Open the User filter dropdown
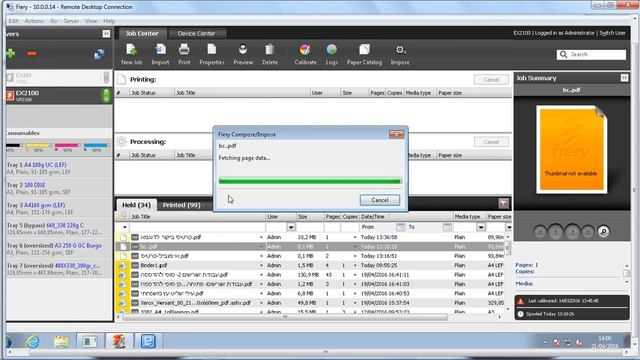640x360 pixels. point(291,227)
